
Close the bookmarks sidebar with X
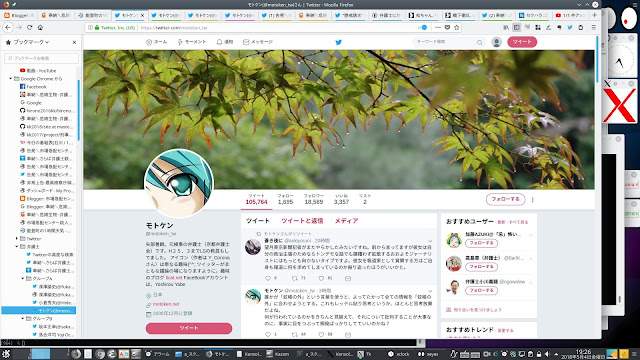pos(74,42)
